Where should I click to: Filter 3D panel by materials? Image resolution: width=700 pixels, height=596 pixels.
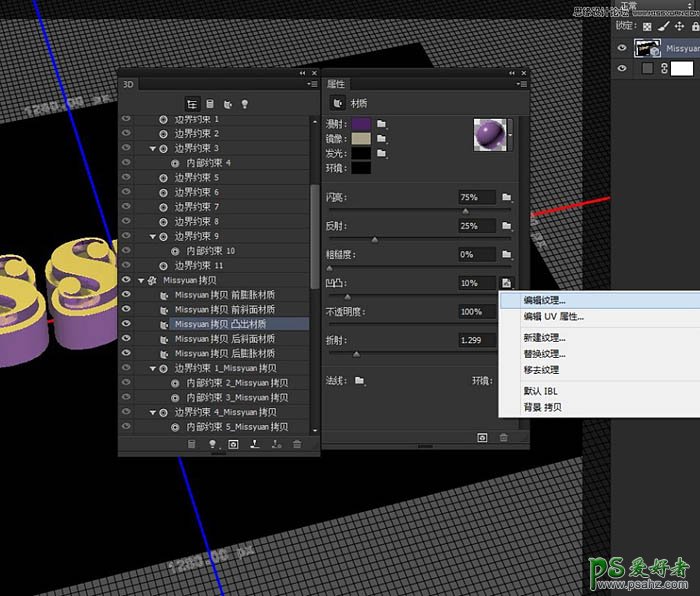tap(228, 103)
